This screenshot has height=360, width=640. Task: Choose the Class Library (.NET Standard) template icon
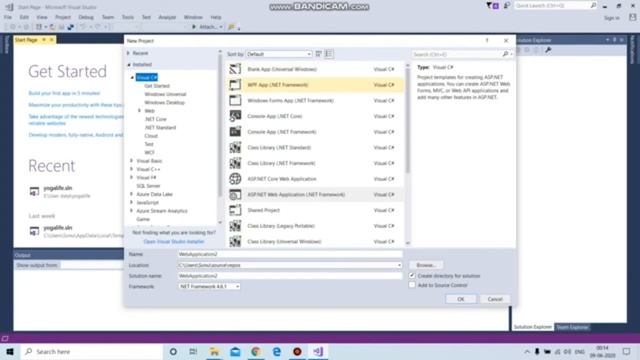pyautogui.click(x=235, y=147)
